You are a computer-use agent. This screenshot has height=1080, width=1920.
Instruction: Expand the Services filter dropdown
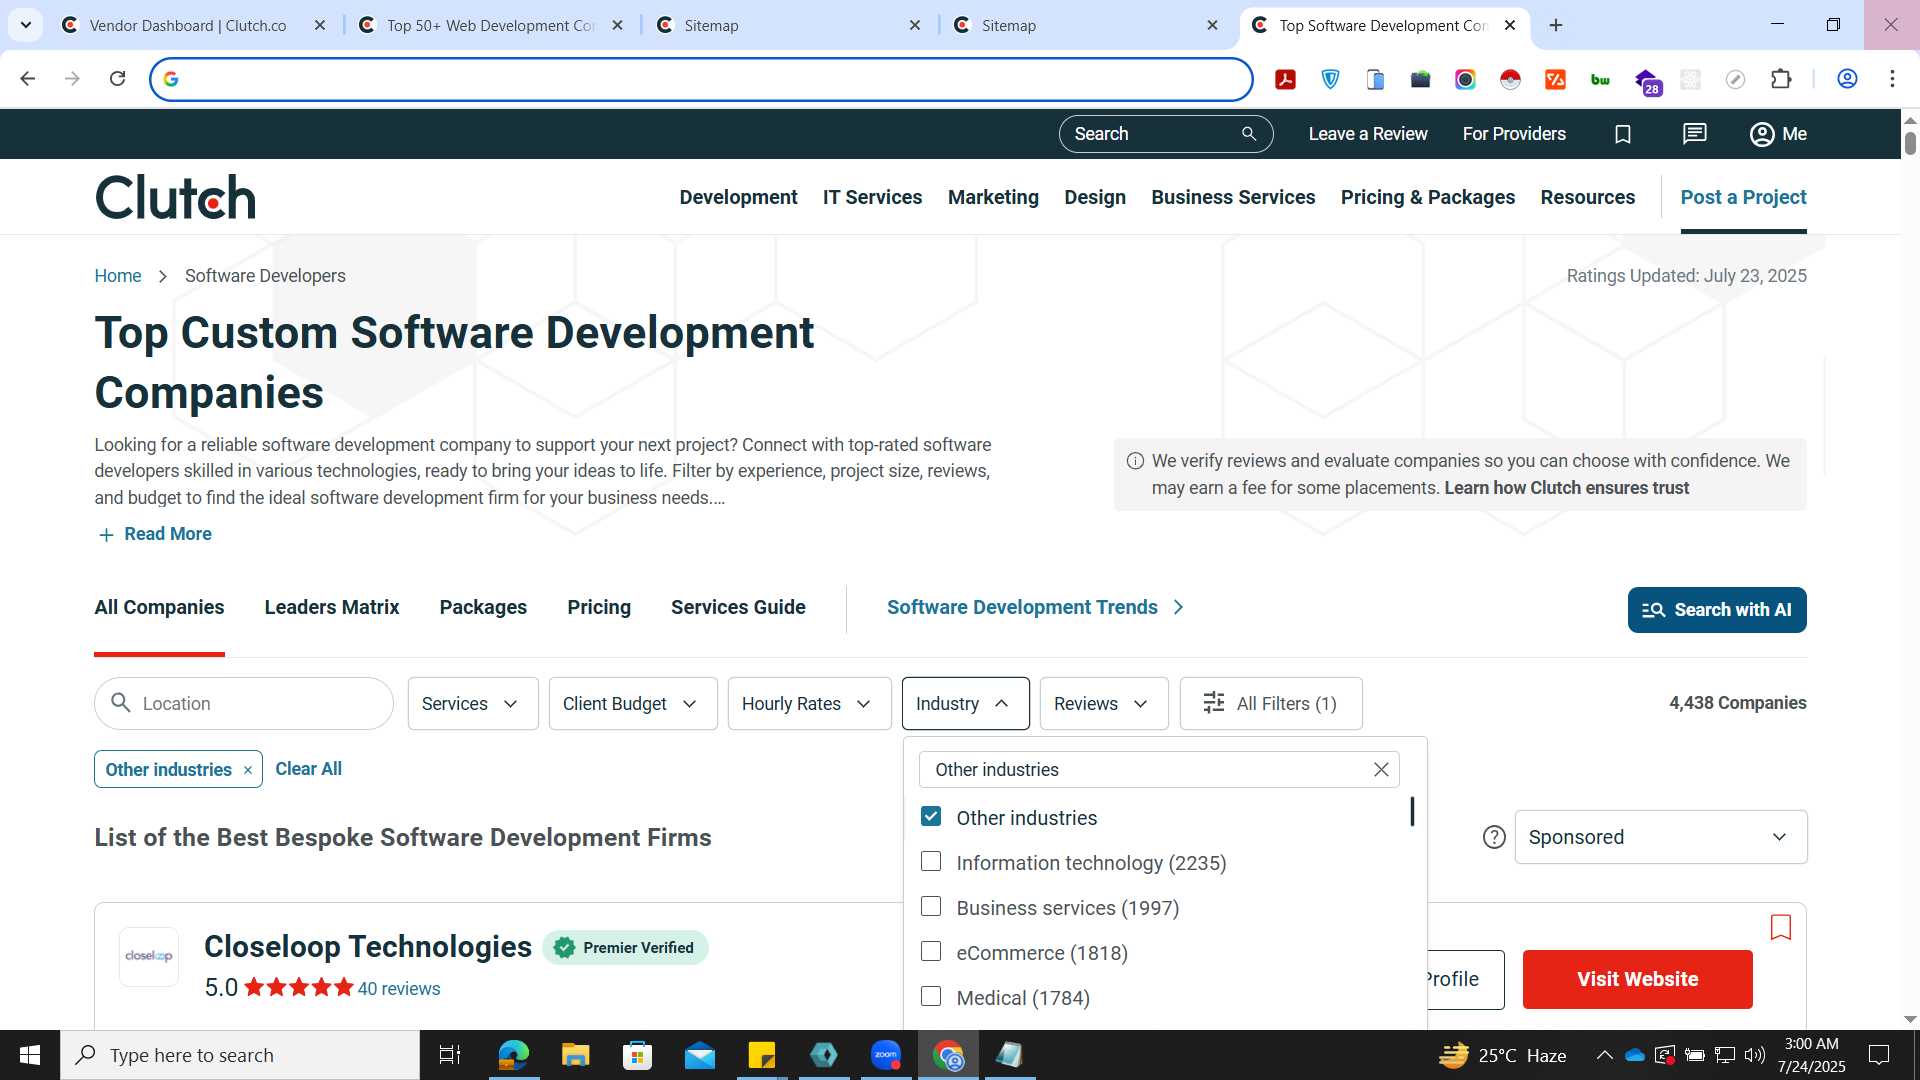coord(472,704)
